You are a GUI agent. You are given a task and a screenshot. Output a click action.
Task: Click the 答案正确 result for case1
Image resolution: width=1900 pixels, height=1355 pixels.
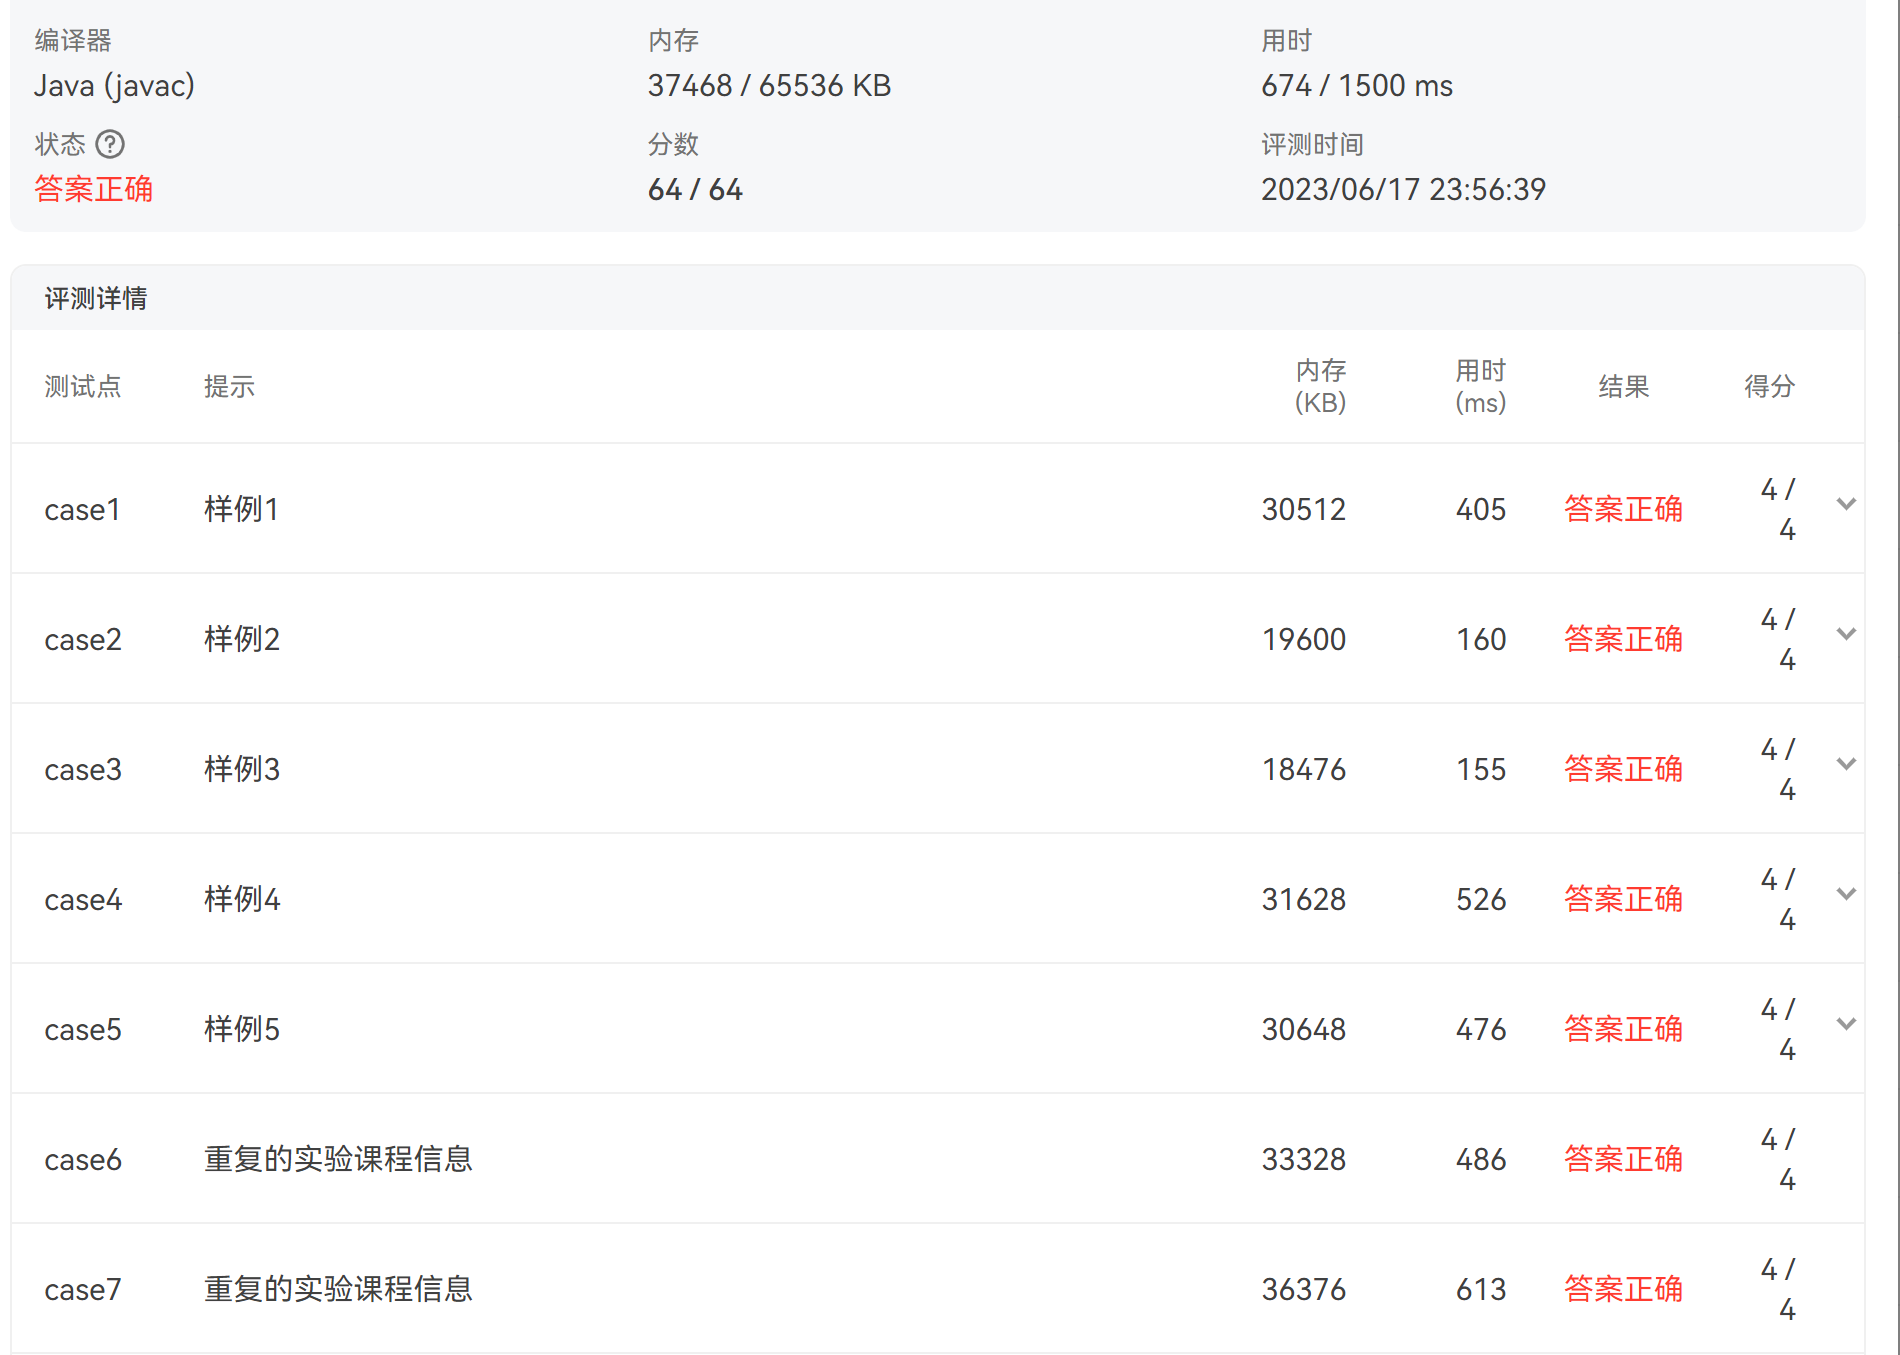pos(1623,509)
